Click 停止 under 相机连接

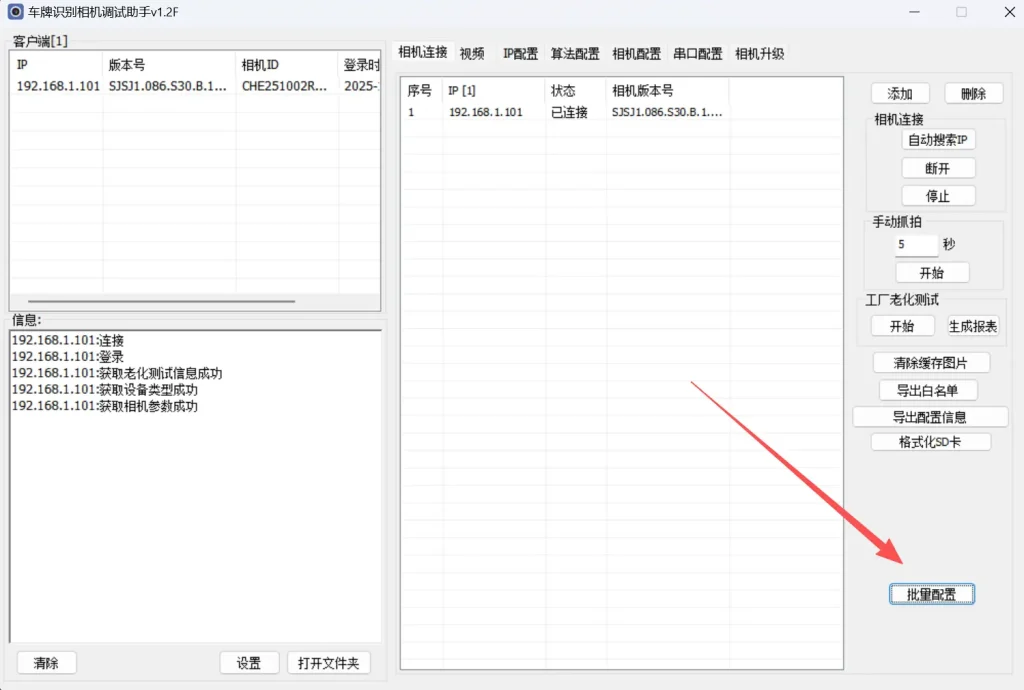point(938,195)
